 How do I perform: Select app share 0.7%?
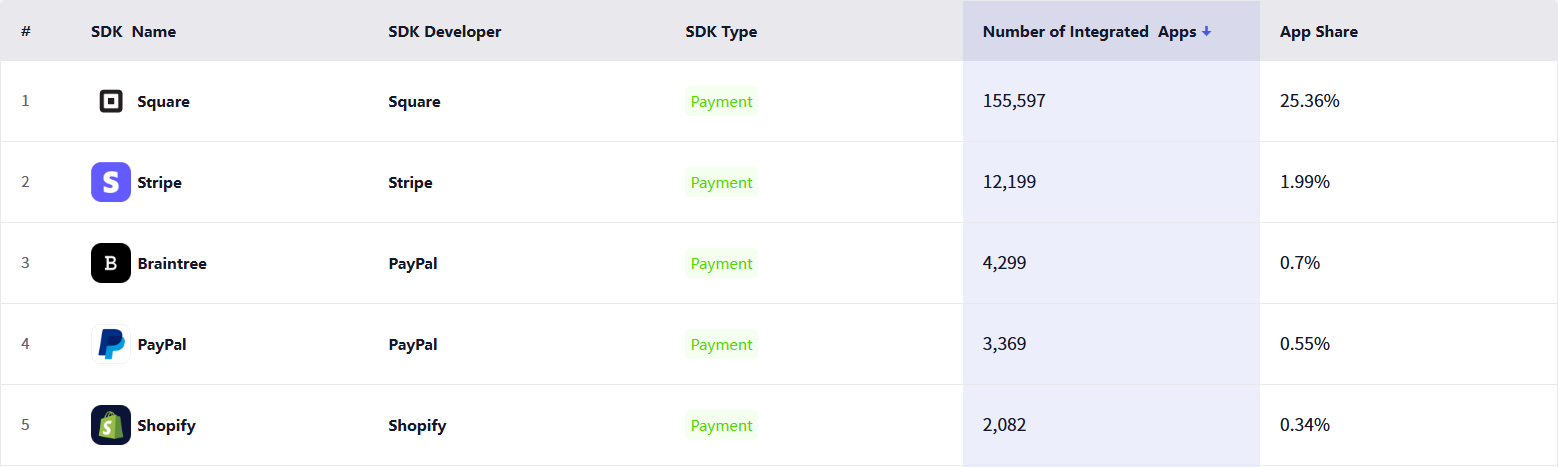[1300, 263]
